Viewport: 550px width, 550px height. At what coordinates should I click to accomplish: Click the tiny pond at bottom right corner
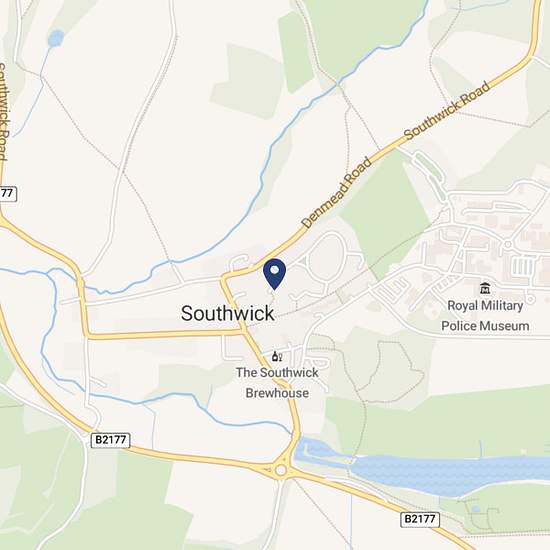(x=475, y=509)
